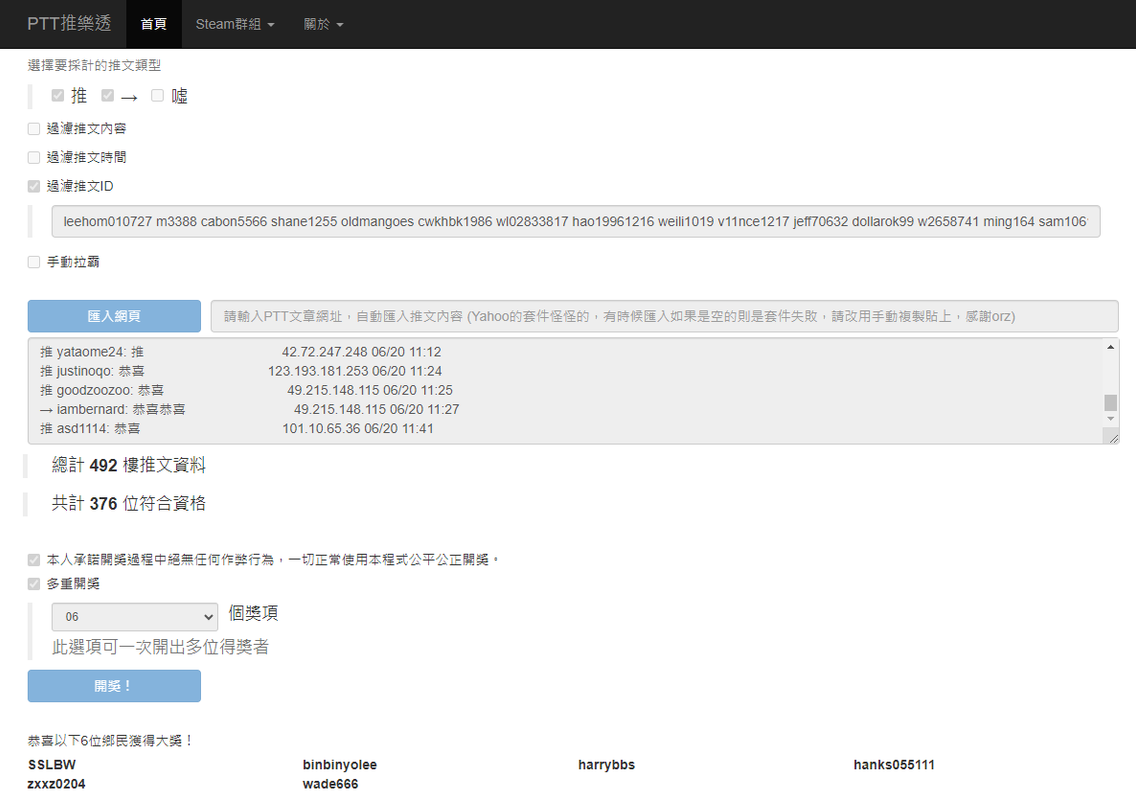Open the Steam群組 dropdown menu
Image resolution: width=1136 pixels, height=800 pixels.
(x=235, y=24)
